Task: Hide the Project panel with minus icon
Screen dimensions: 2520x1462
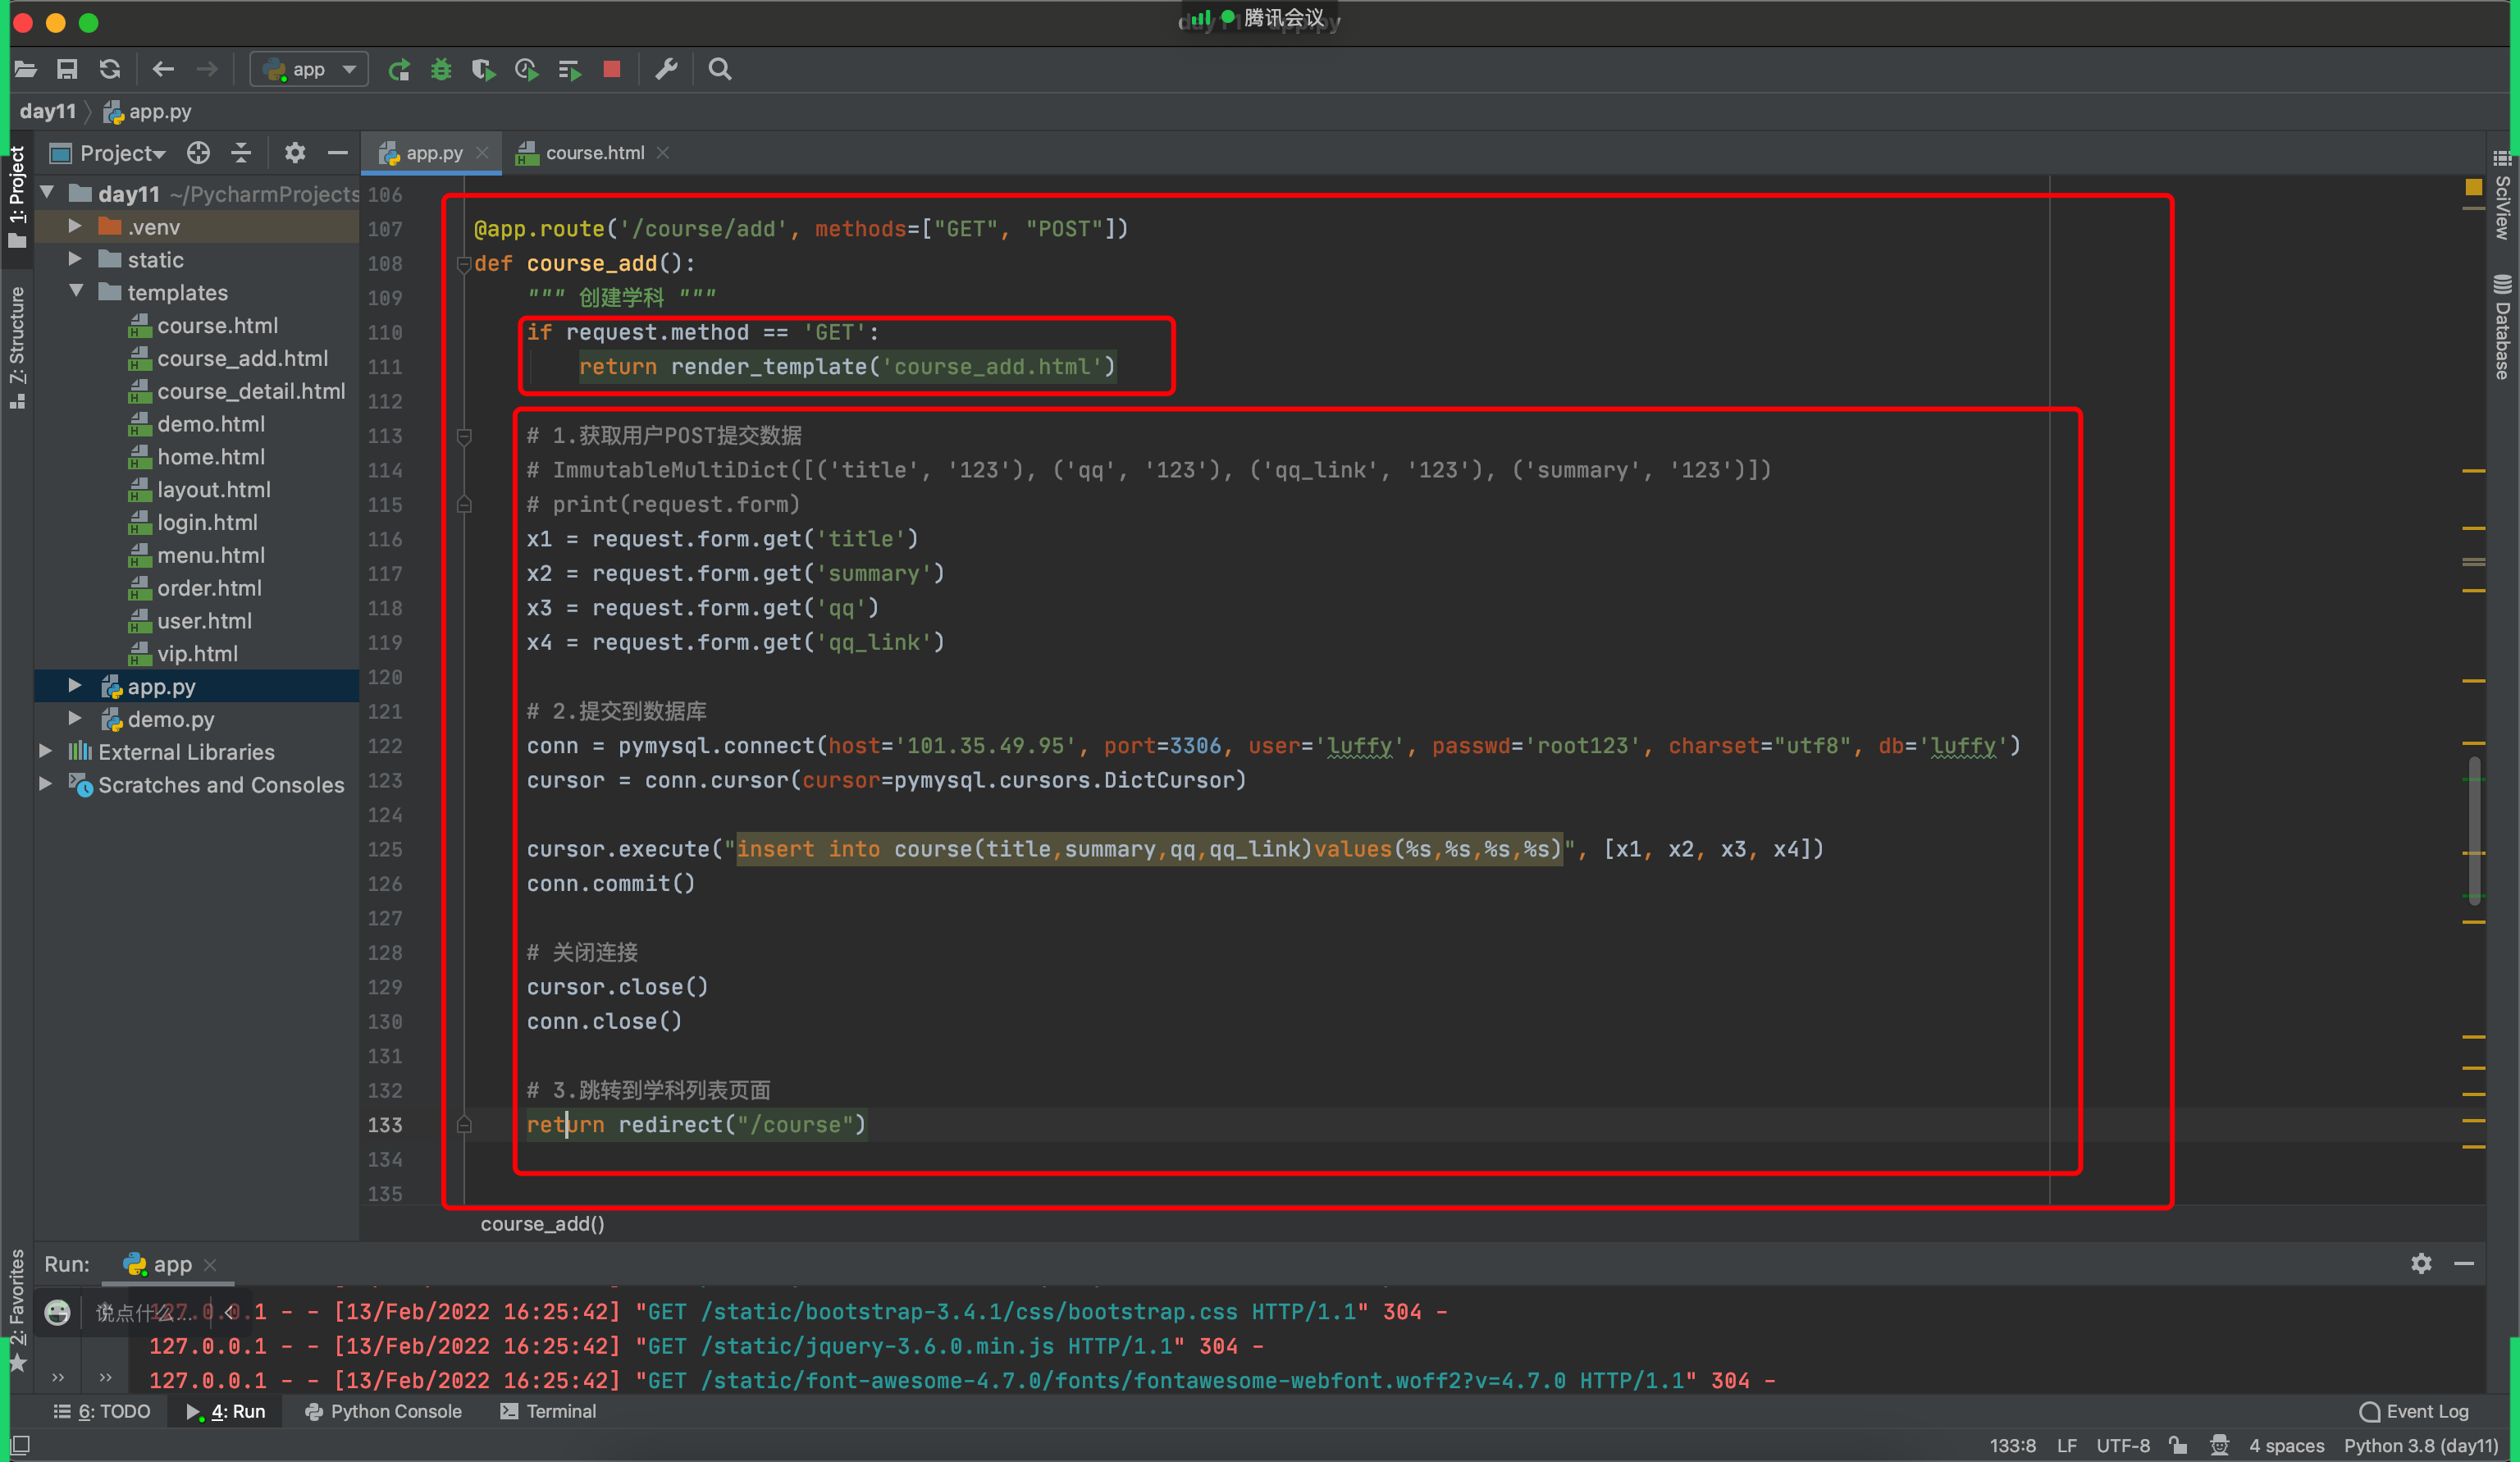Action: 337,153
